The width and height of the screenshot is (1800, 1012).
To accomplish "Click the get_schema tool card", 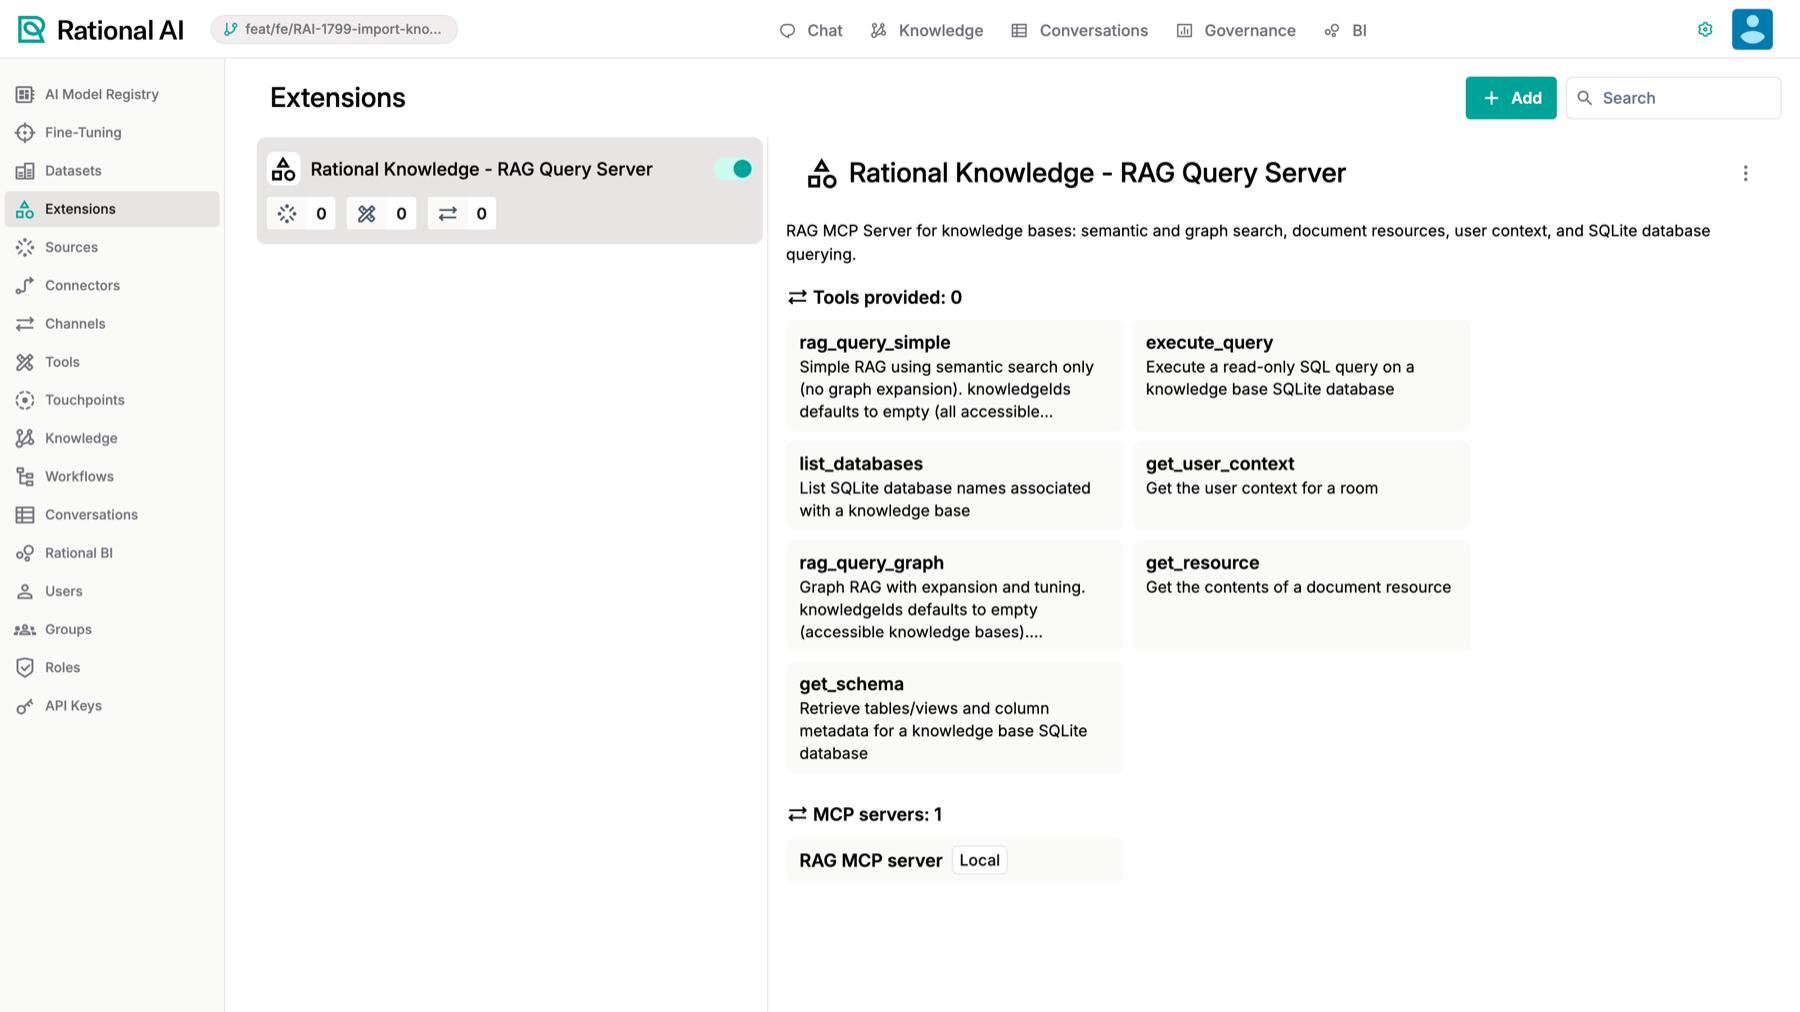I will click(955, 717).
